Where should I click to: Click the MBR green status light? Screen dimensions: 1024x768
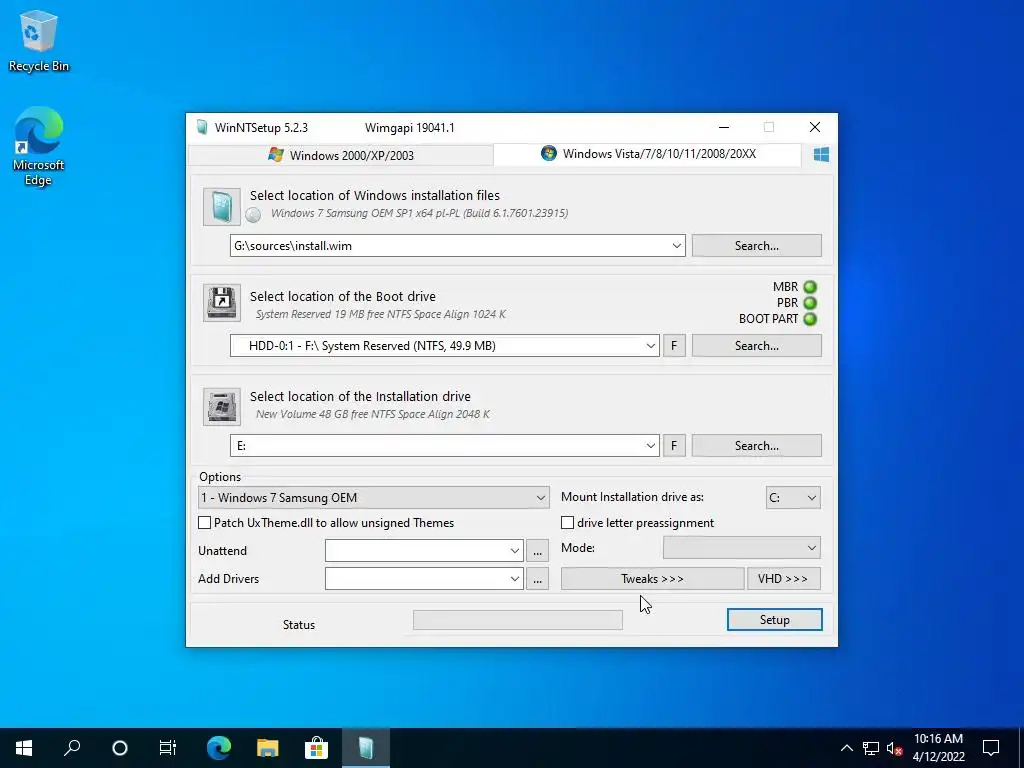810,287
